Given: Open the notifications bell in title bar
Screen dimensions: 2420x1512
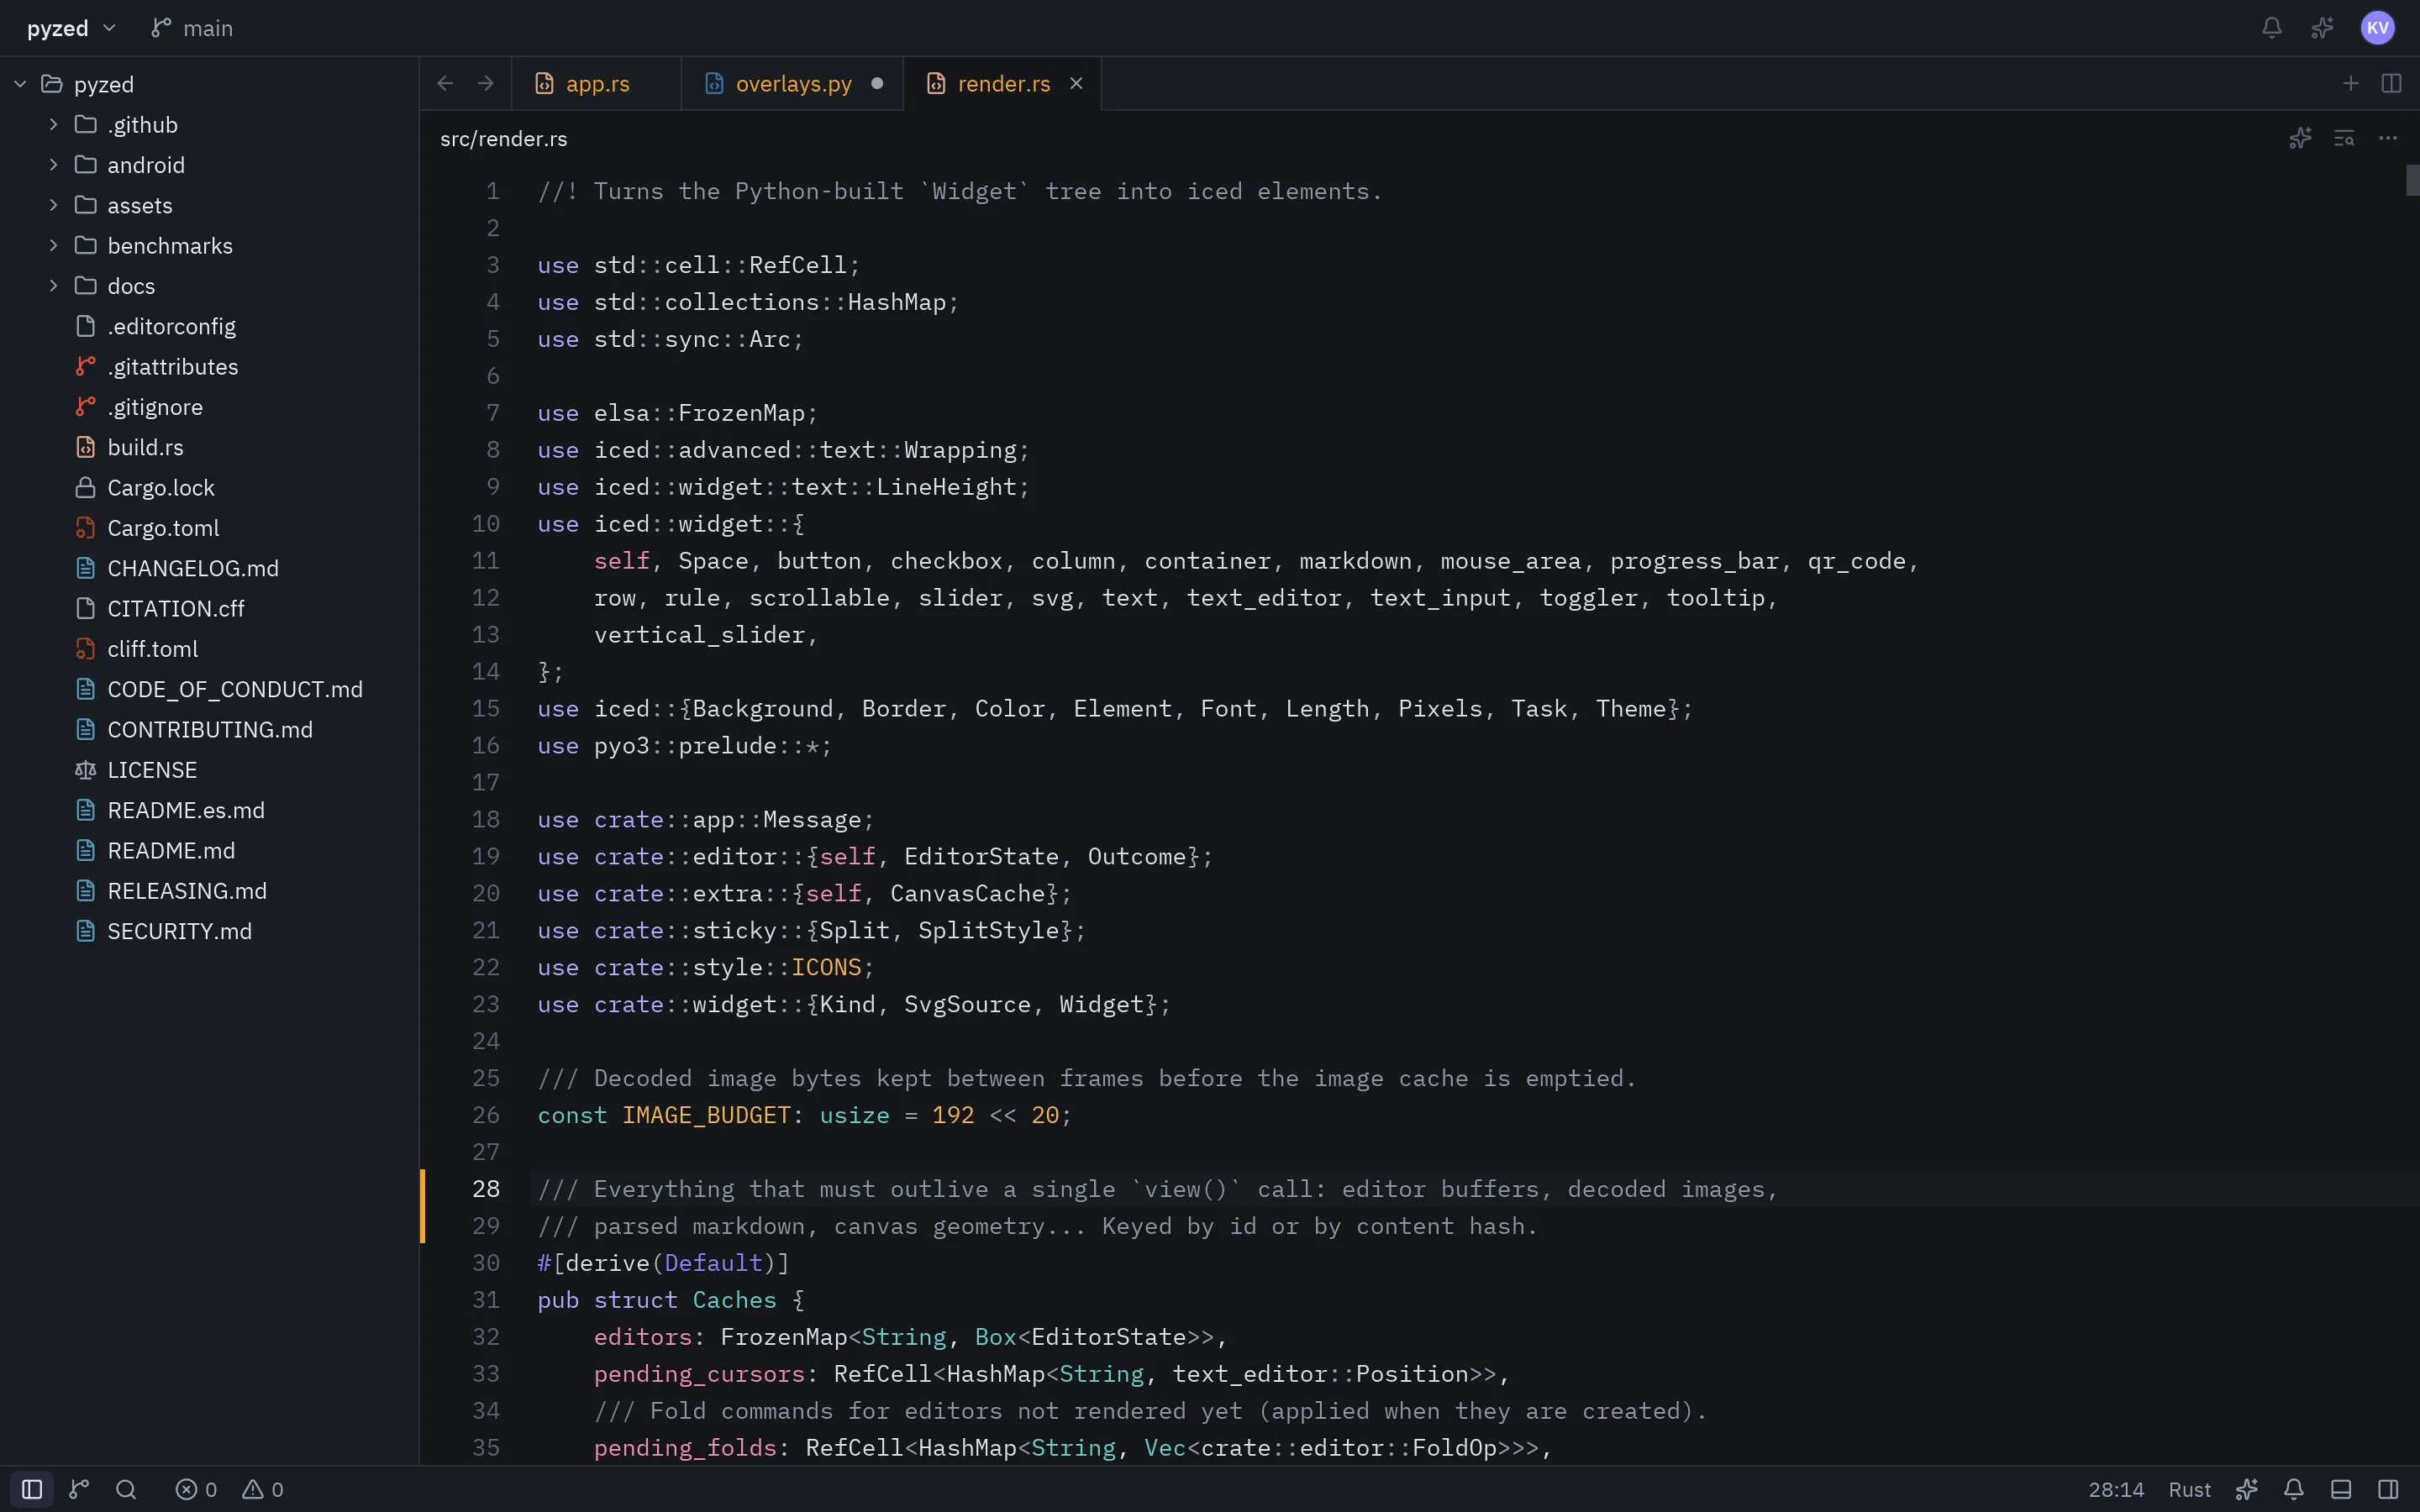Looking at the screenshot, I should tap(2272, 28).
